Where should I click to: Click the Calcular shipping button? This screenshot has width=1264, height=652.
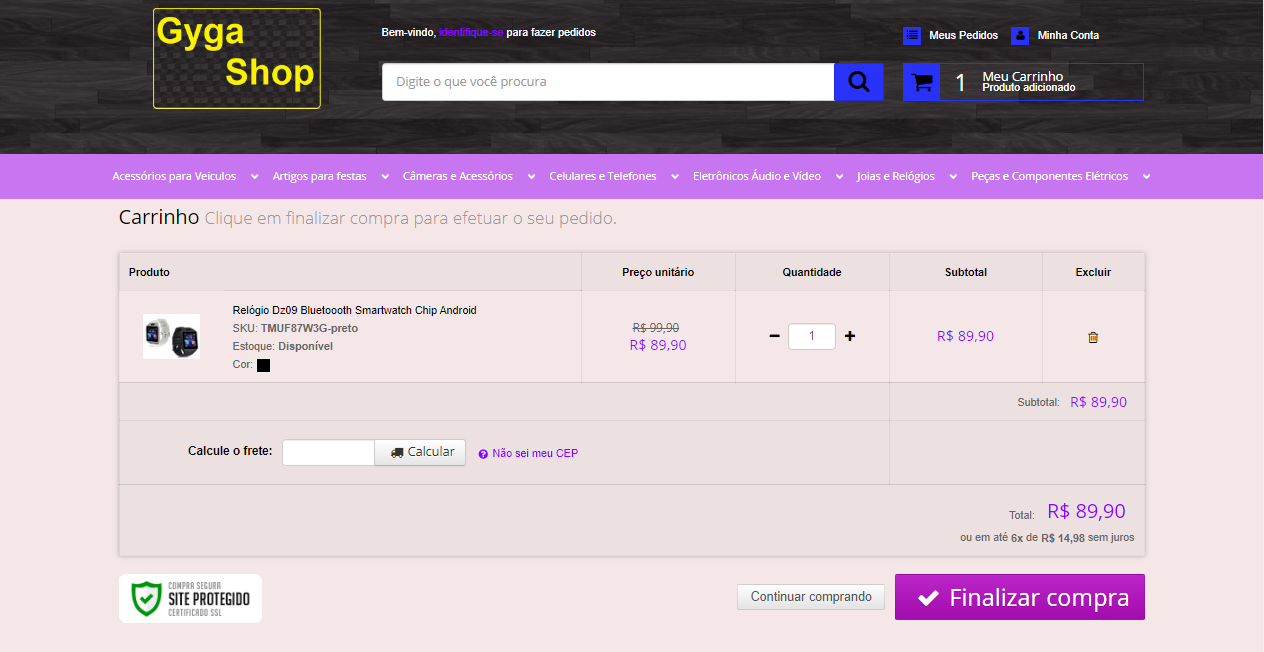pos(421,452)
